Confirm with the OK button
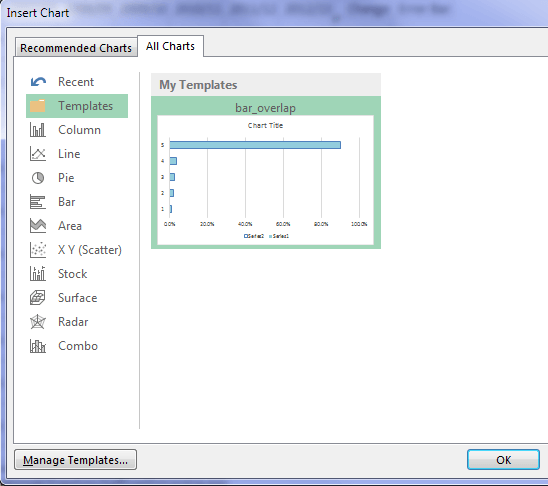Viewport: 548px width, 486px height. pyautogui.click(x=503, y=460)
